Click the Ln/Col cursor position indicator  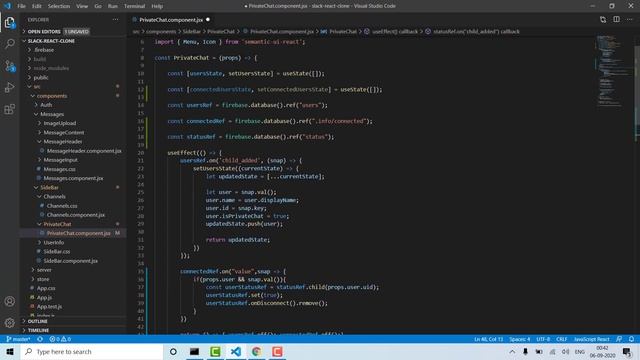click(x=489, y=339)
